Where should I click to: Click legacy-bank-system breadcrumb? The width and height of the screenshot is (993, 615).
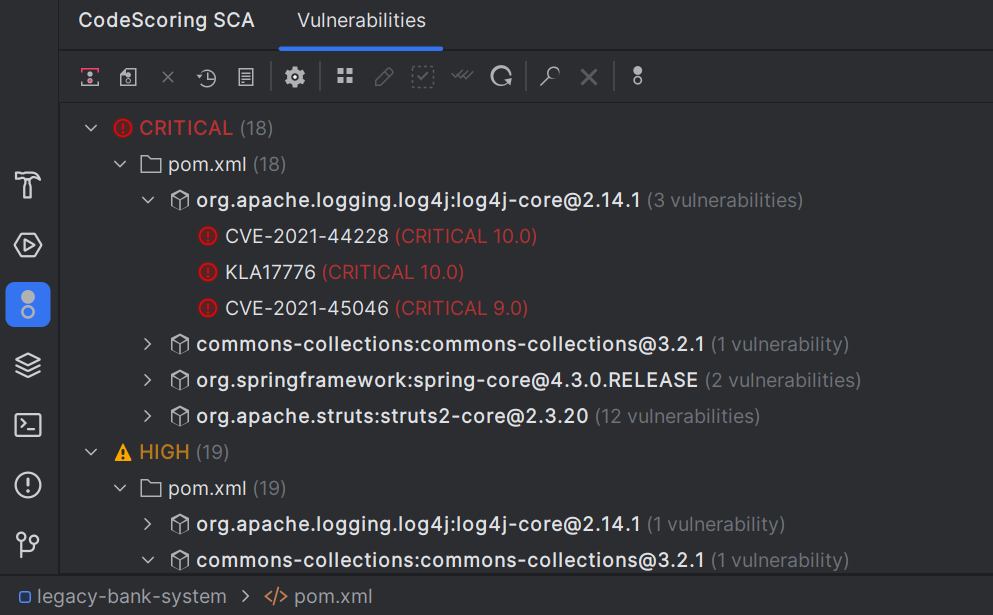coord(132,597)
